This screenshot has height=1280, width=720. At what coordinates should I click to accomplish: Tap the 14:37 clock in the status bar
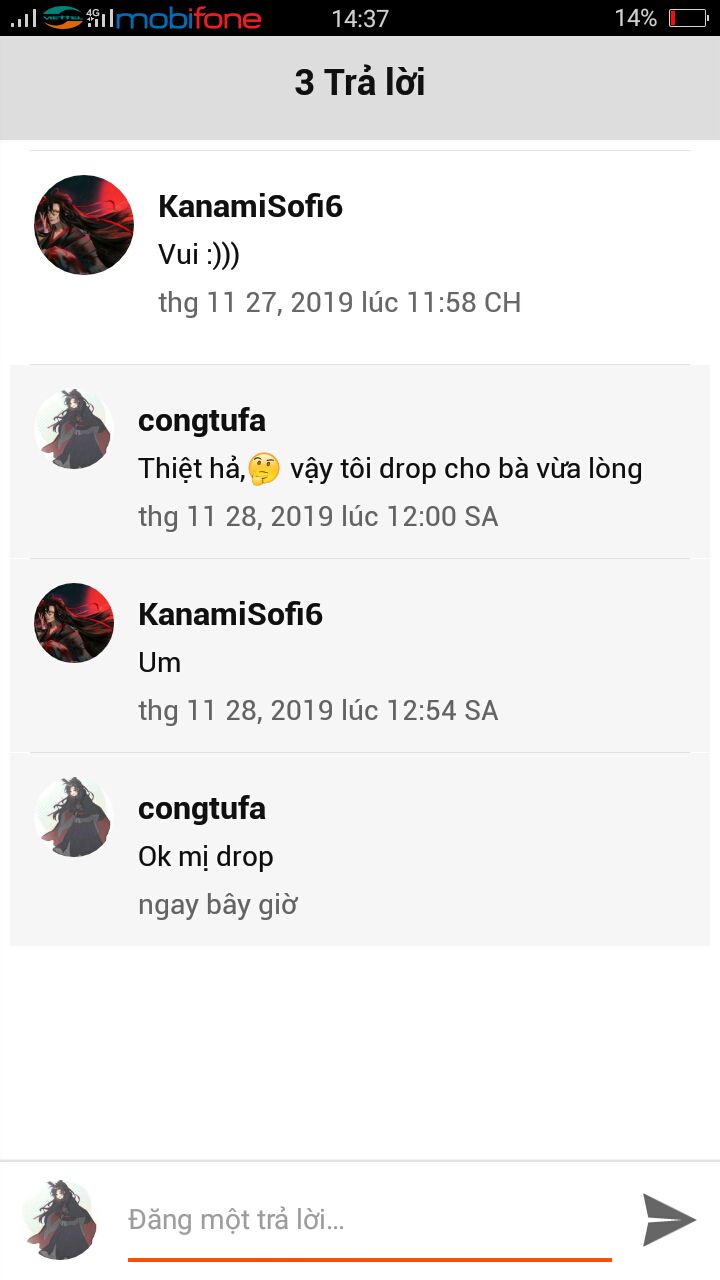point(360,18)
